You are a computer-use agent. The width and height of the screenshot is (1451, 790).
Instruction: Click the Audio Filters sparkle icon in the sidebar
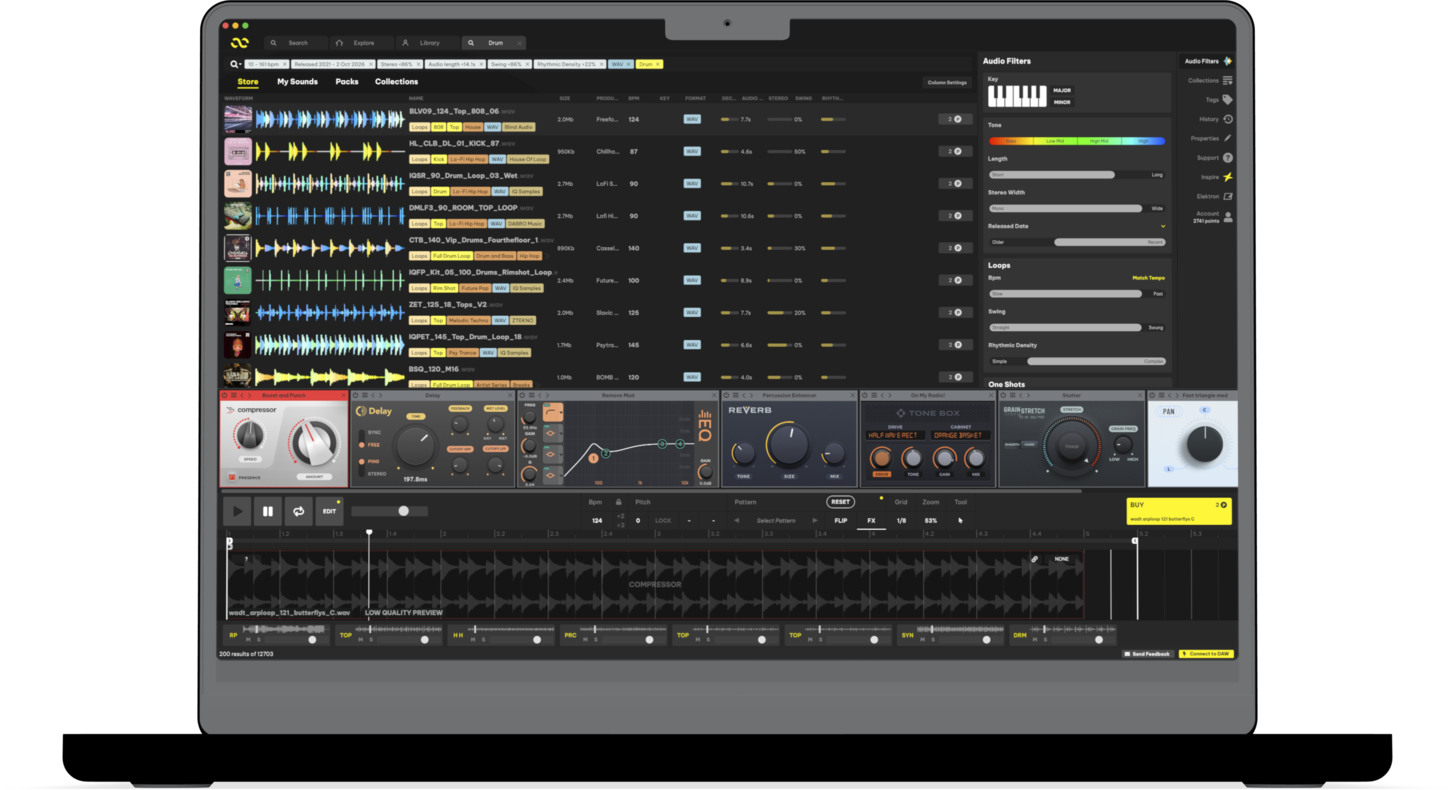(x=1227, y=61)
